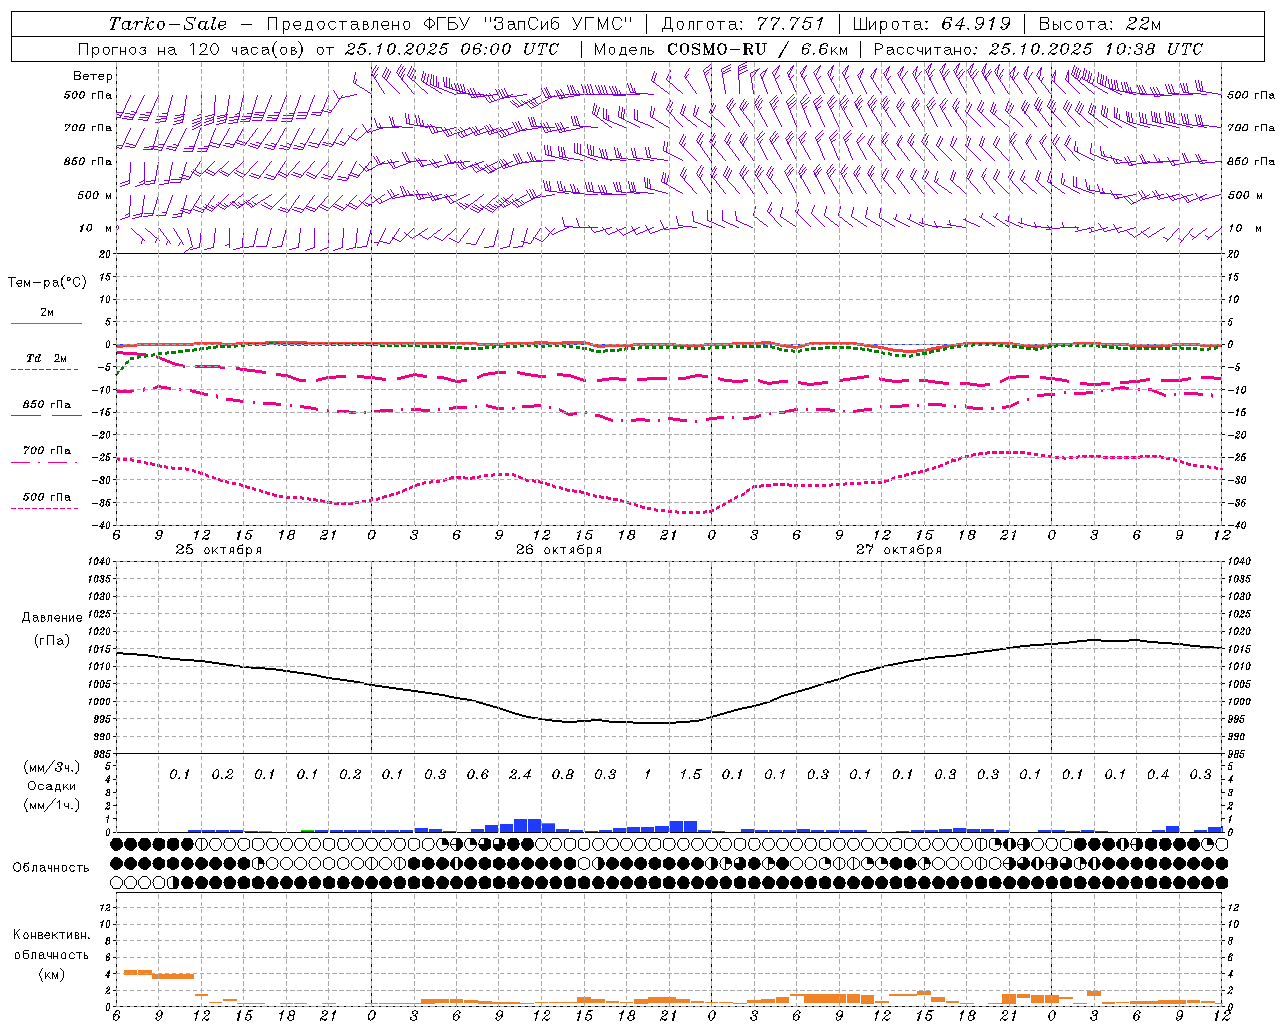Click the '0.8' three-hour precipitation value
This screenshot has width=1280, height=1024.
click(x=563, y=774)
